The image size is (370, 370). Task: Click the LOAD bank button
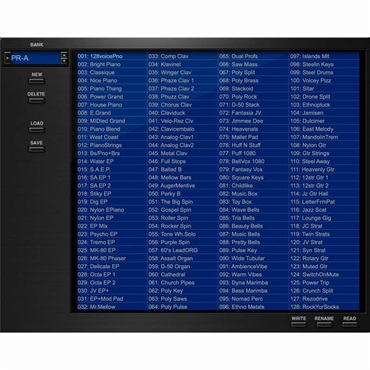[36, 129]
